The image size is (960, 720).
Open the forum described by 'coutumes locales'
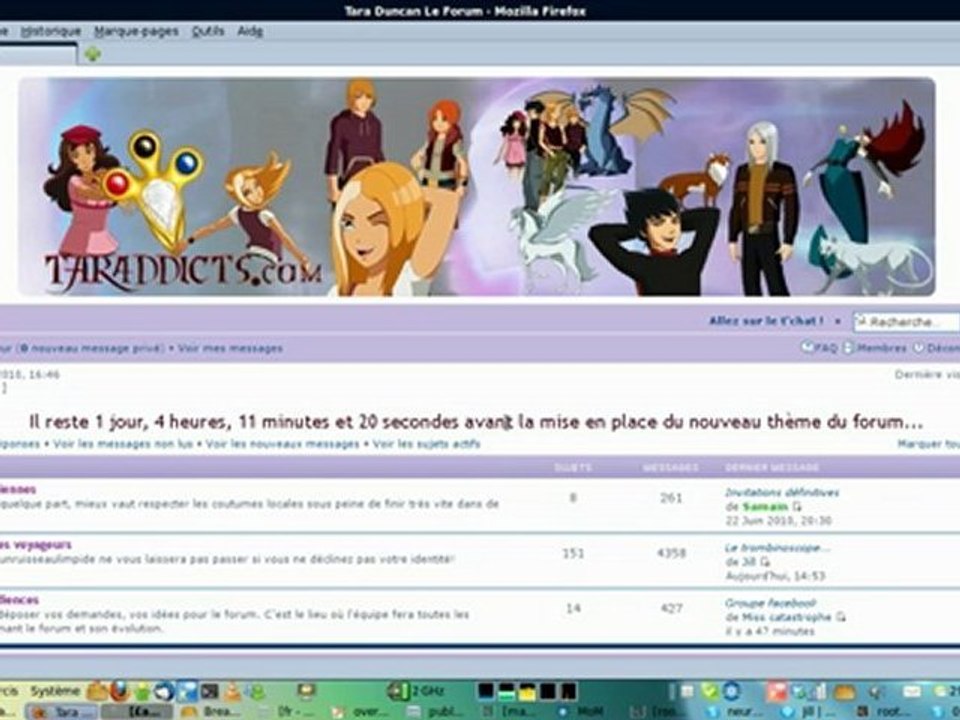pos(18,489)
